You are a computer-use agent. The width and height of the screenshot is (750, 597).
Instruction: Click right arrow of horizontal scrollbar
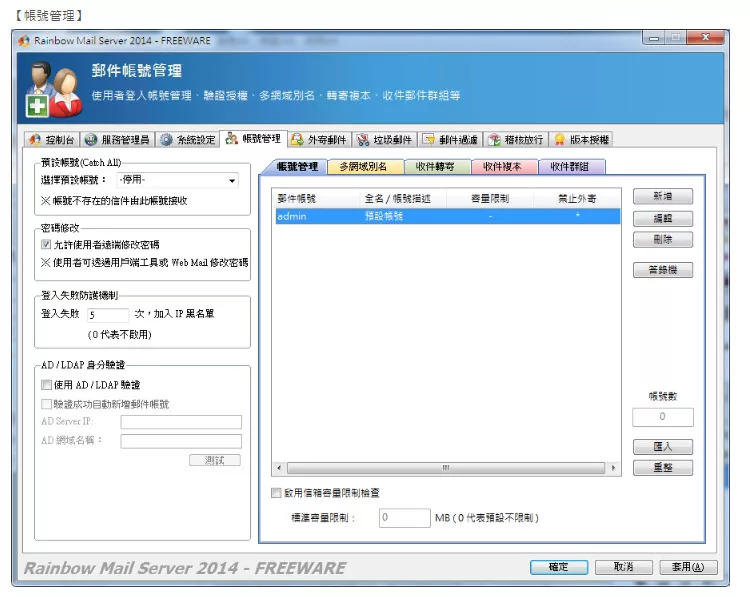[613, 468]
